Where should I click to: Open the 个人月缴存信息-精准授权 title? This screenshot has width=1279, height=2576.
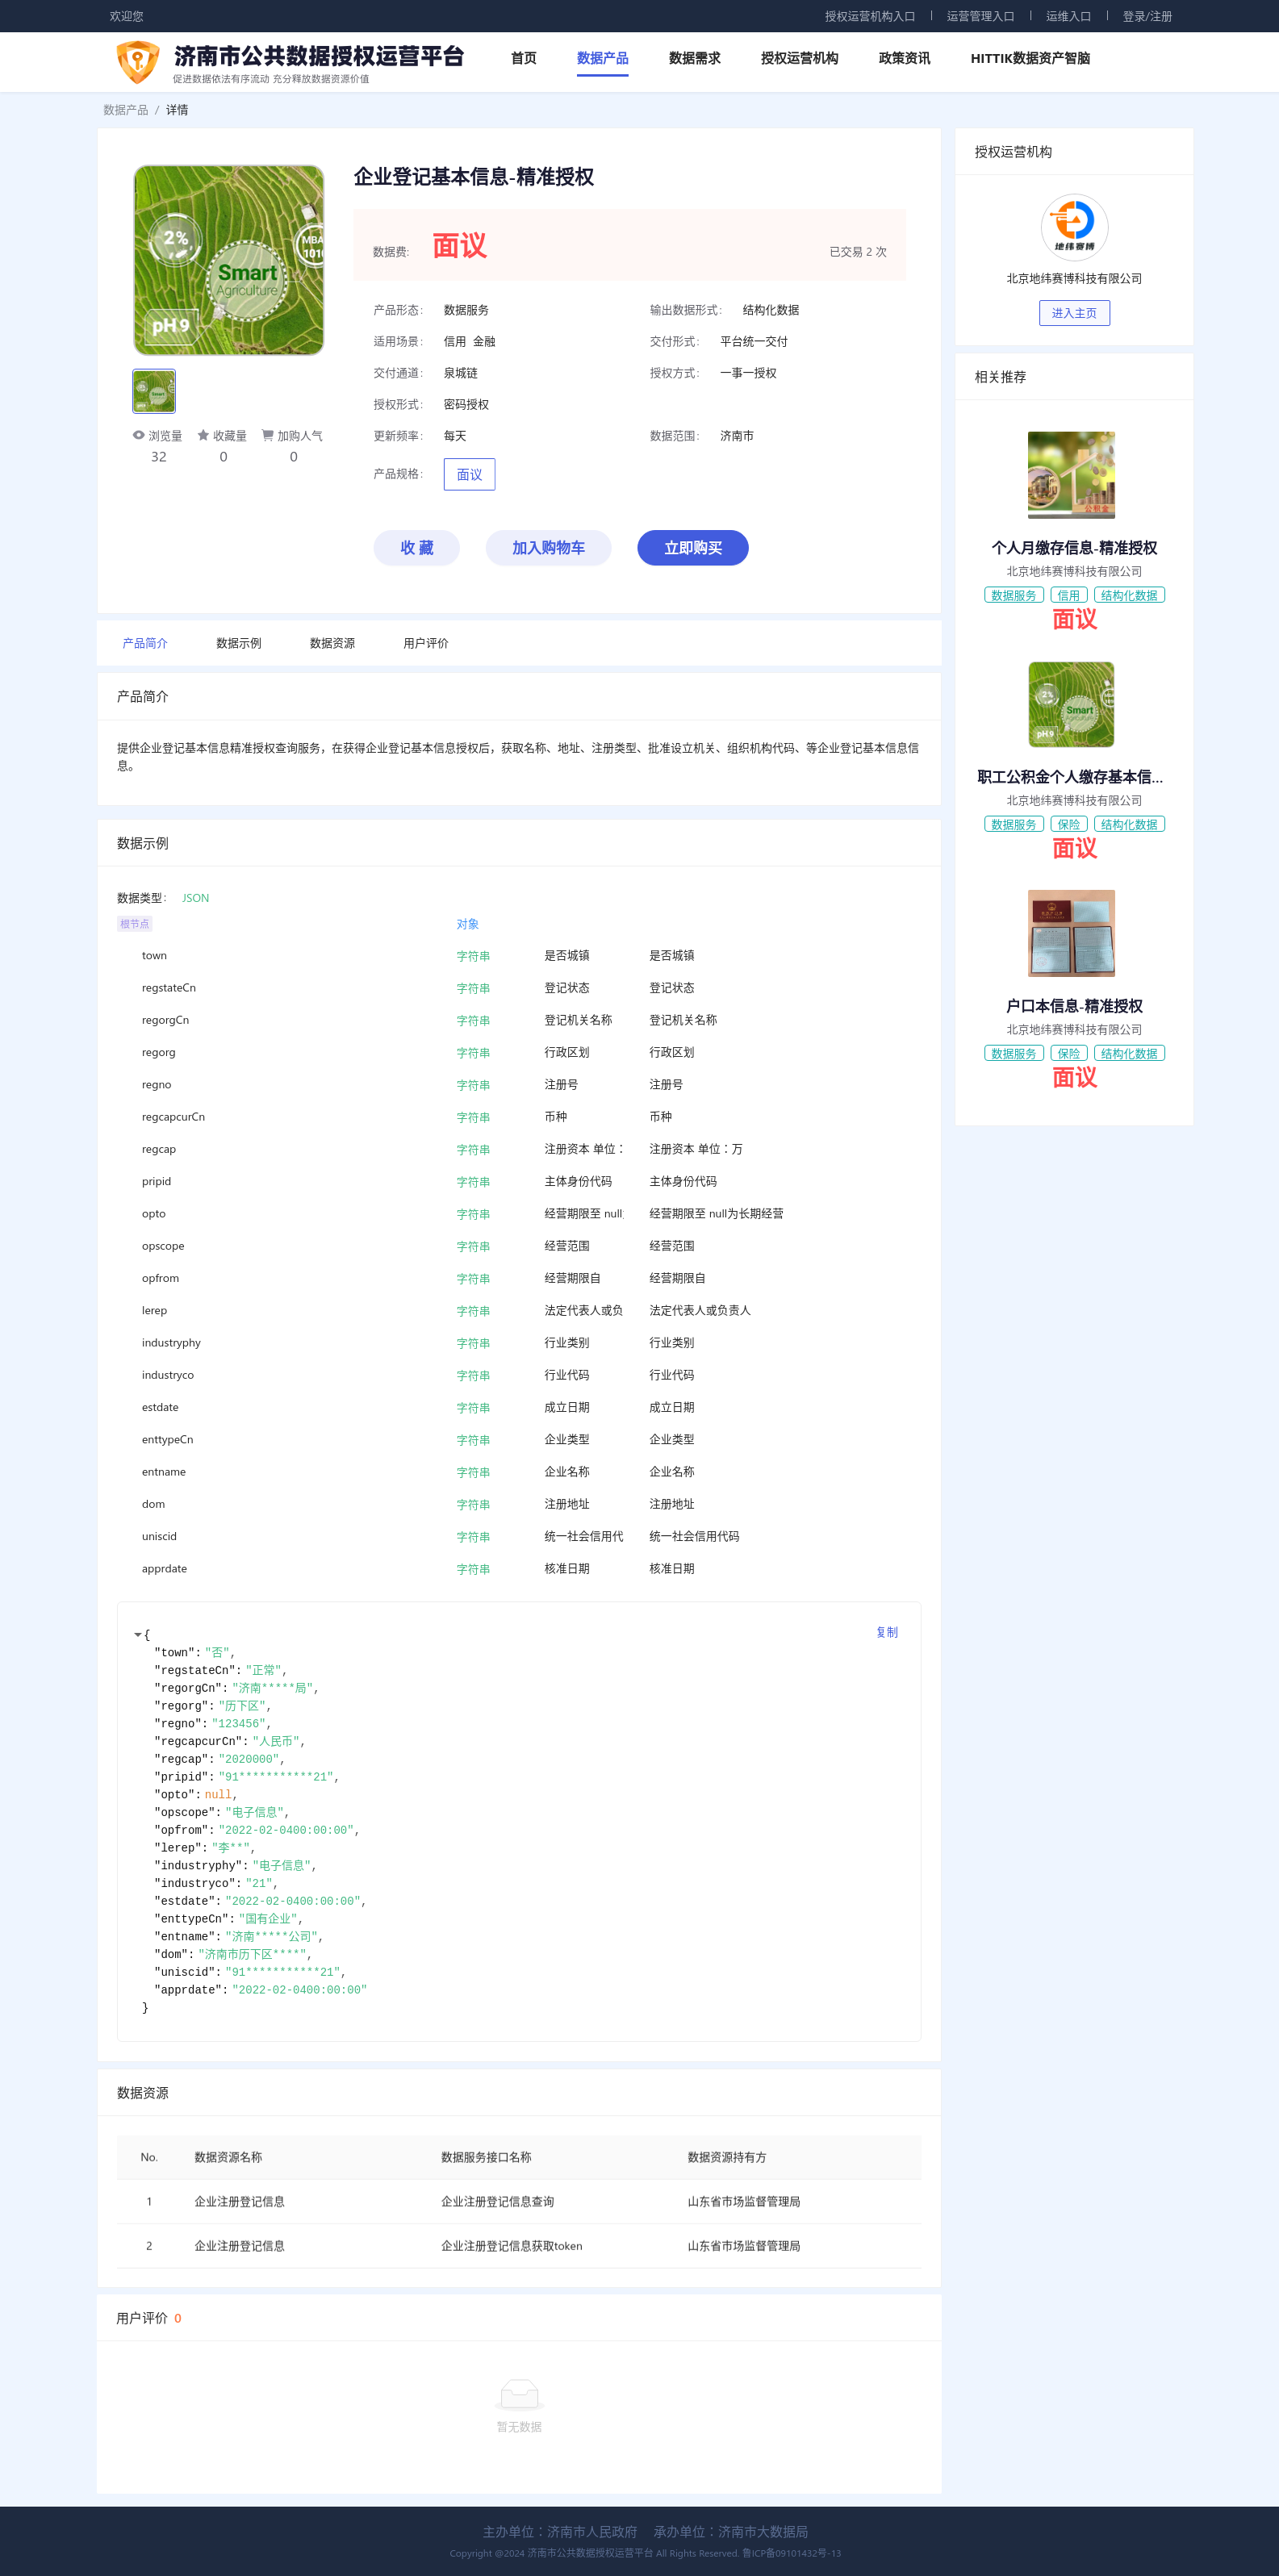[x=1074, y=548]
